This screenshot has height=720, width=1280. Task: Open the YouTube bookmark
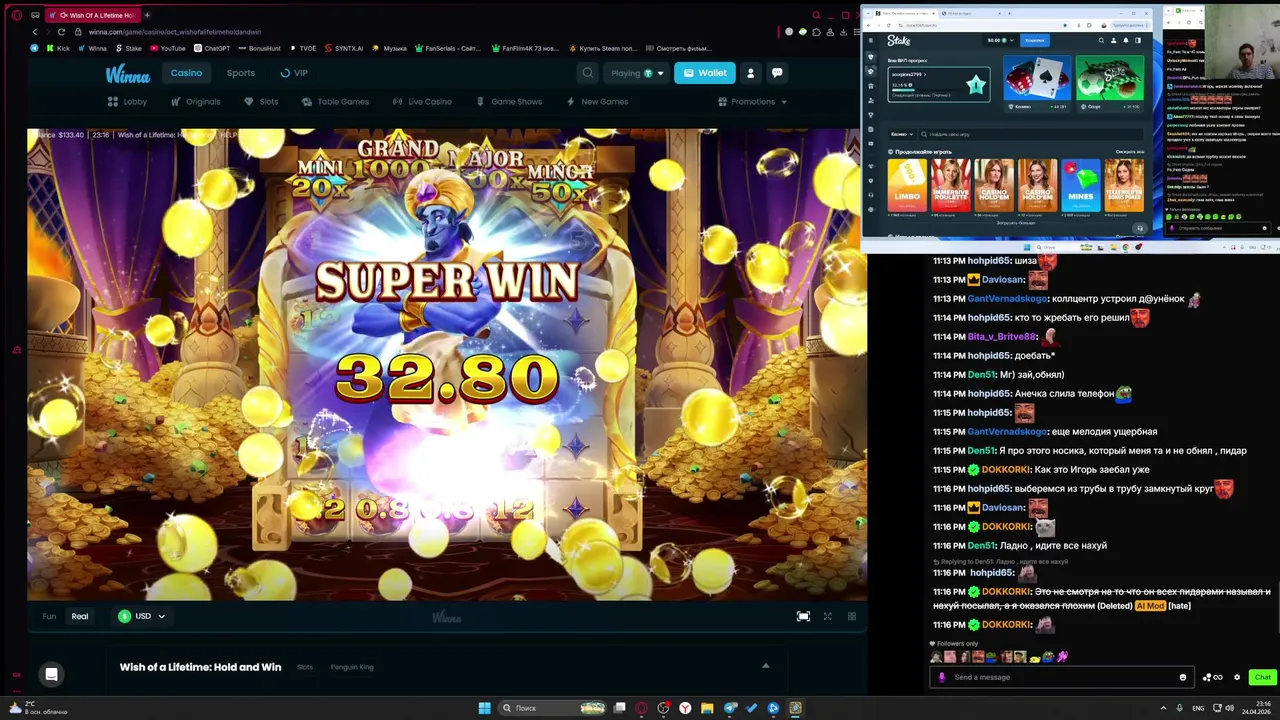click(x=168, y=48)
